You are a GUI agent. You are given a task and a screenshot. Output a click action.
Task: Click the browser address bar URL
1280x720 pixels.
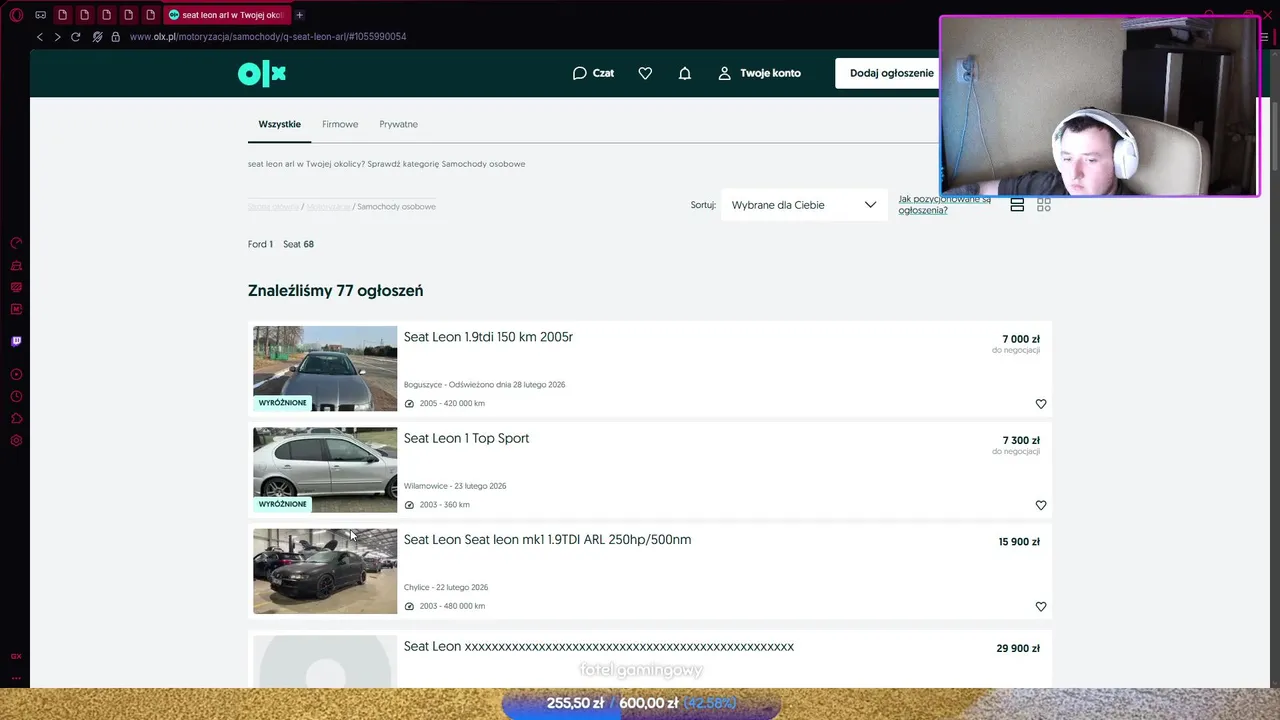click(268, 37)
